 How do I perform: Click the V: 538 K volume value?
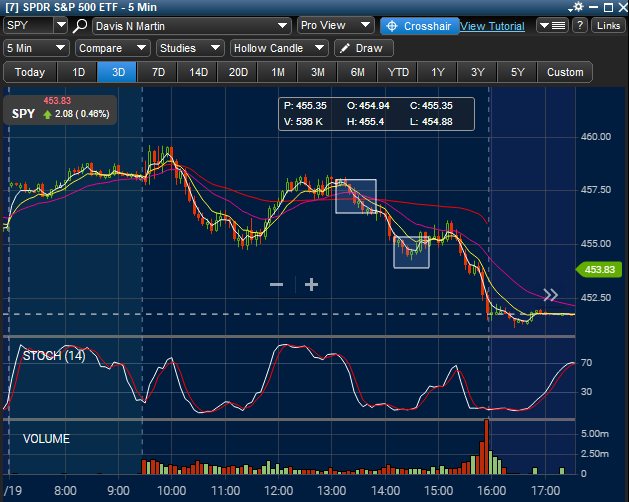coord(303,122)
